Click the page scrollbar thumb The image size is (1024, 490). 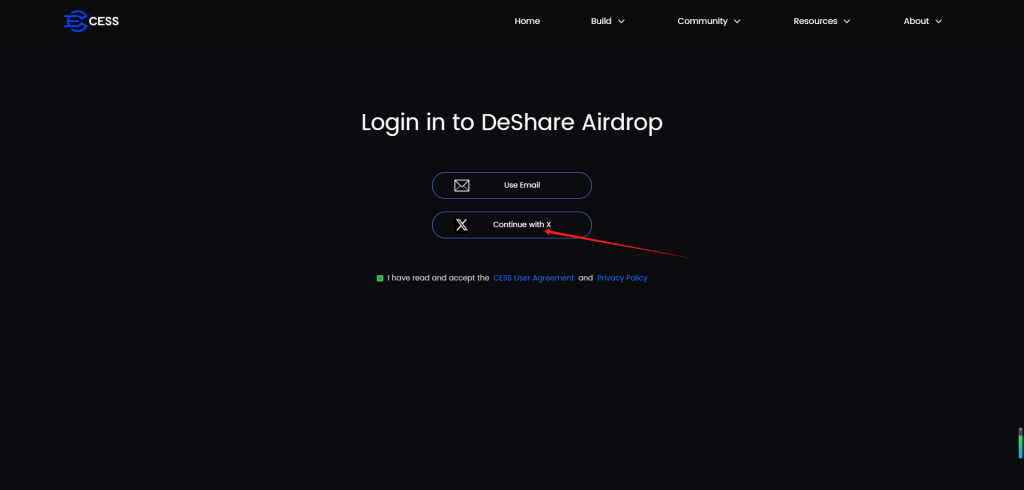click(x=1020, y=444)
